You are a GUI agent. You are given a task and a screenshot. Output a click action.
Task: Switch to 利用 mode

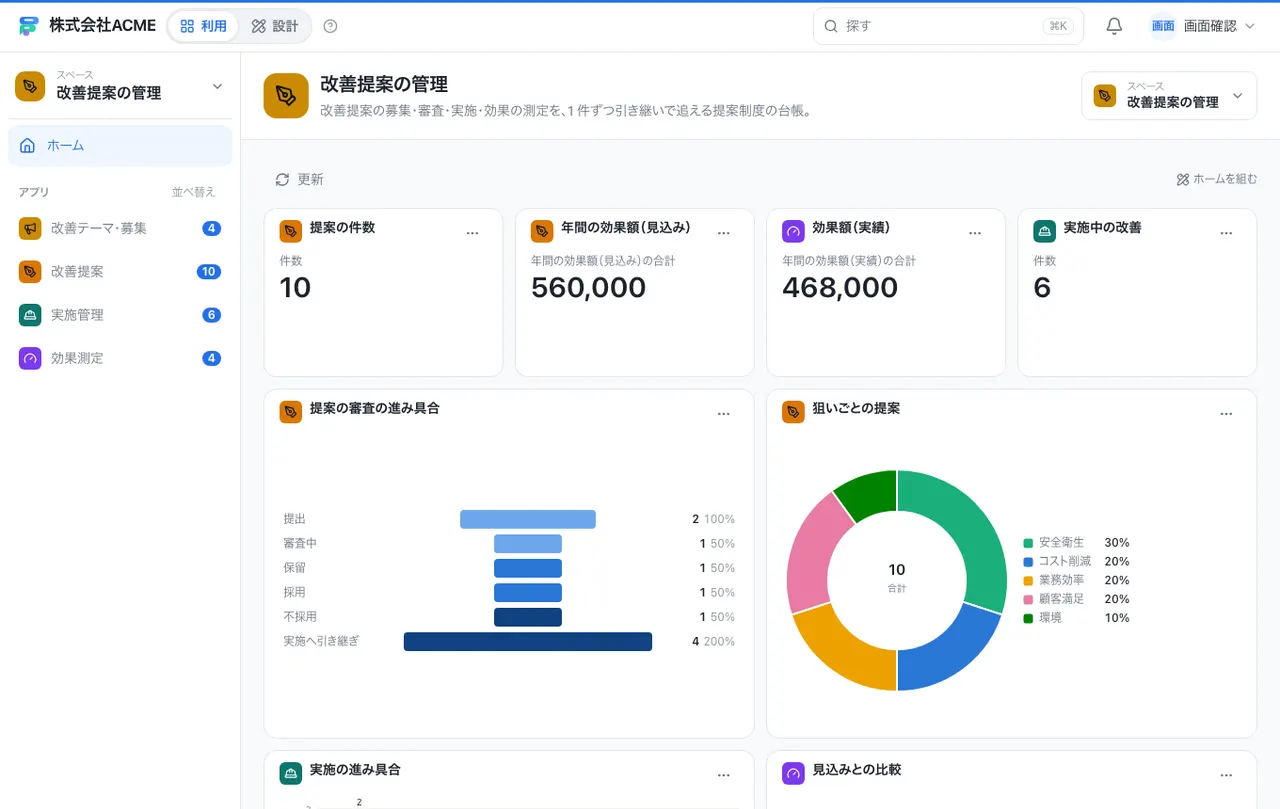pyautogui.click(x=204, y=26)
